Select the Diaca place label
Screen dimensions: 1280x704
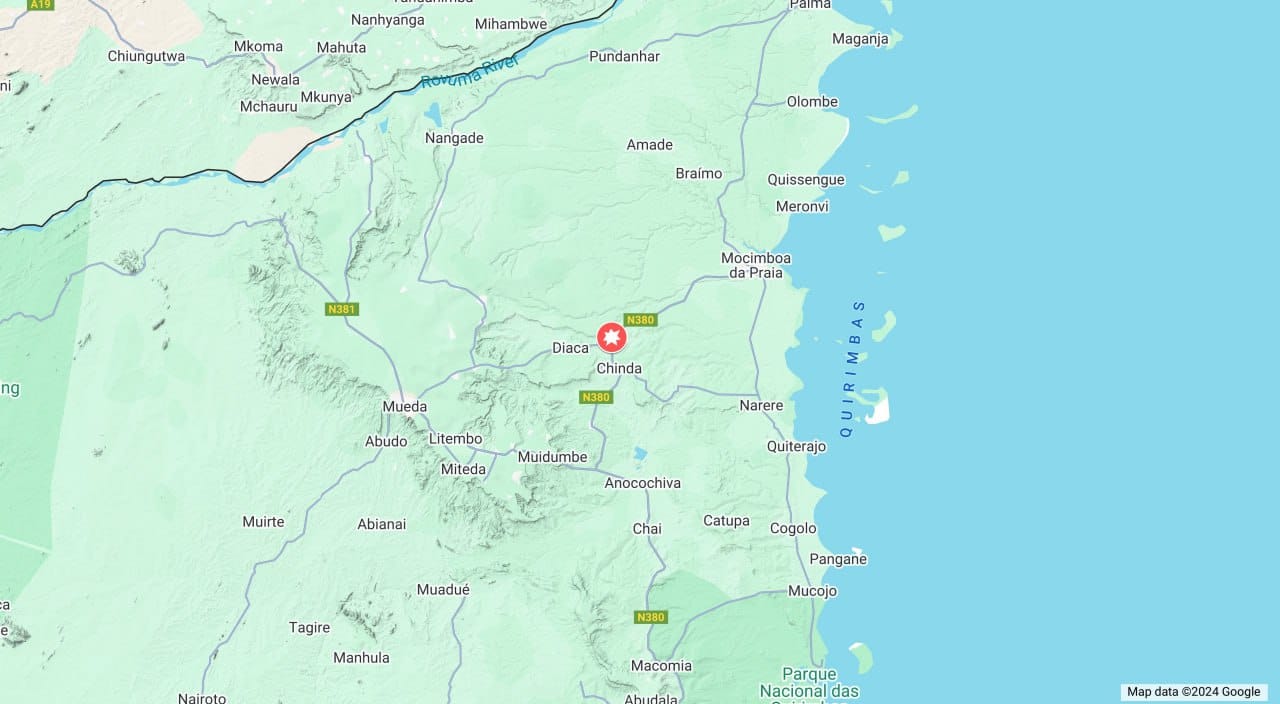(571, 348)
